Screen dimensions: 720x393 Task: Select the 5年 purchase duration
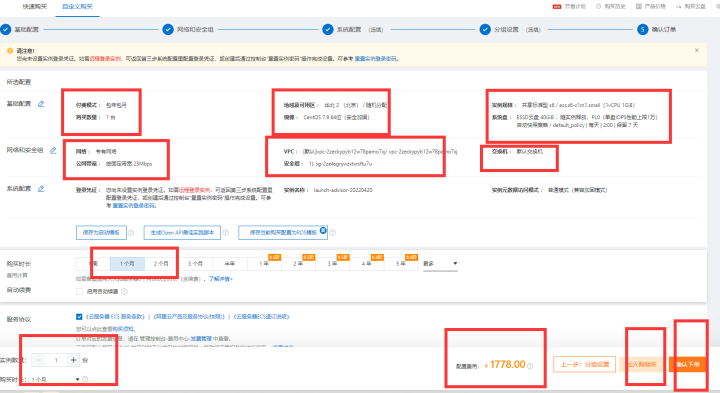401,264
